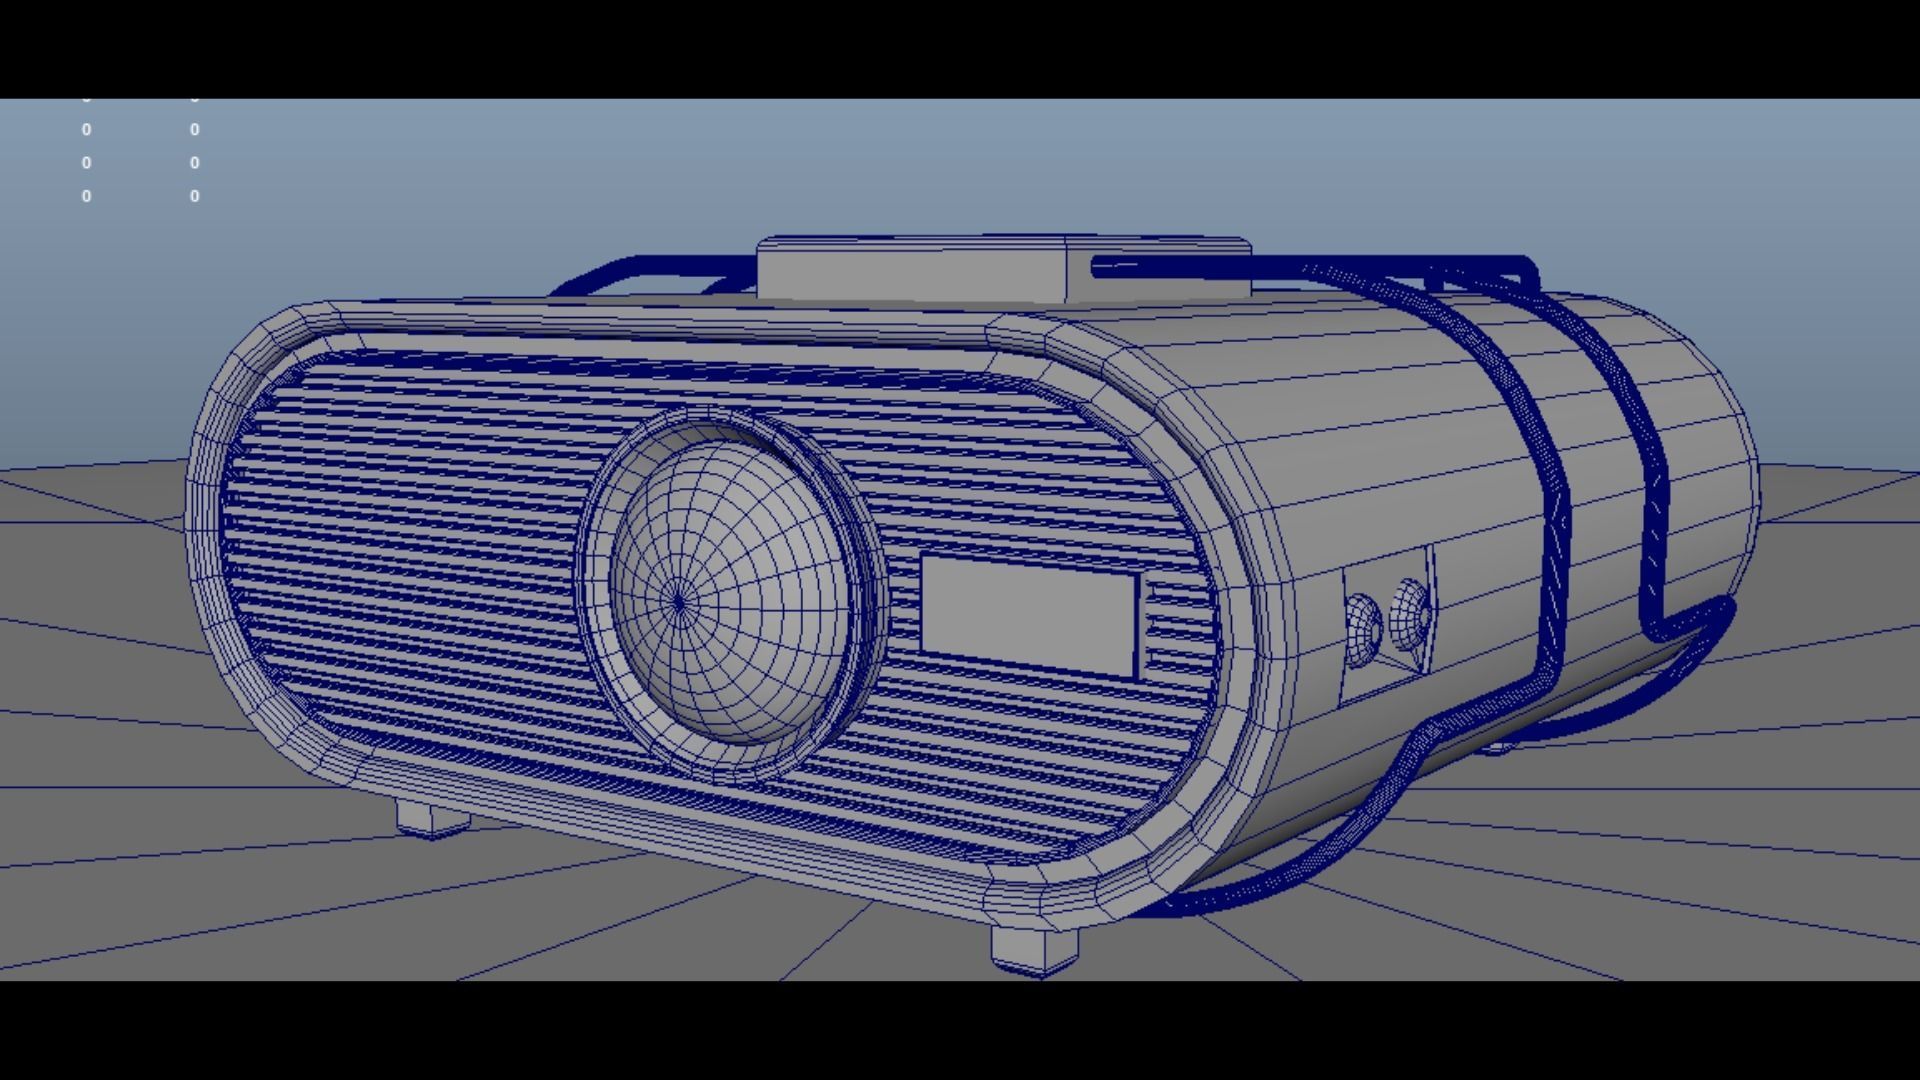This screenshot has height=1080, width=1920.
Task: Select the flat box on top of the projector
Action: [1004, 269]
